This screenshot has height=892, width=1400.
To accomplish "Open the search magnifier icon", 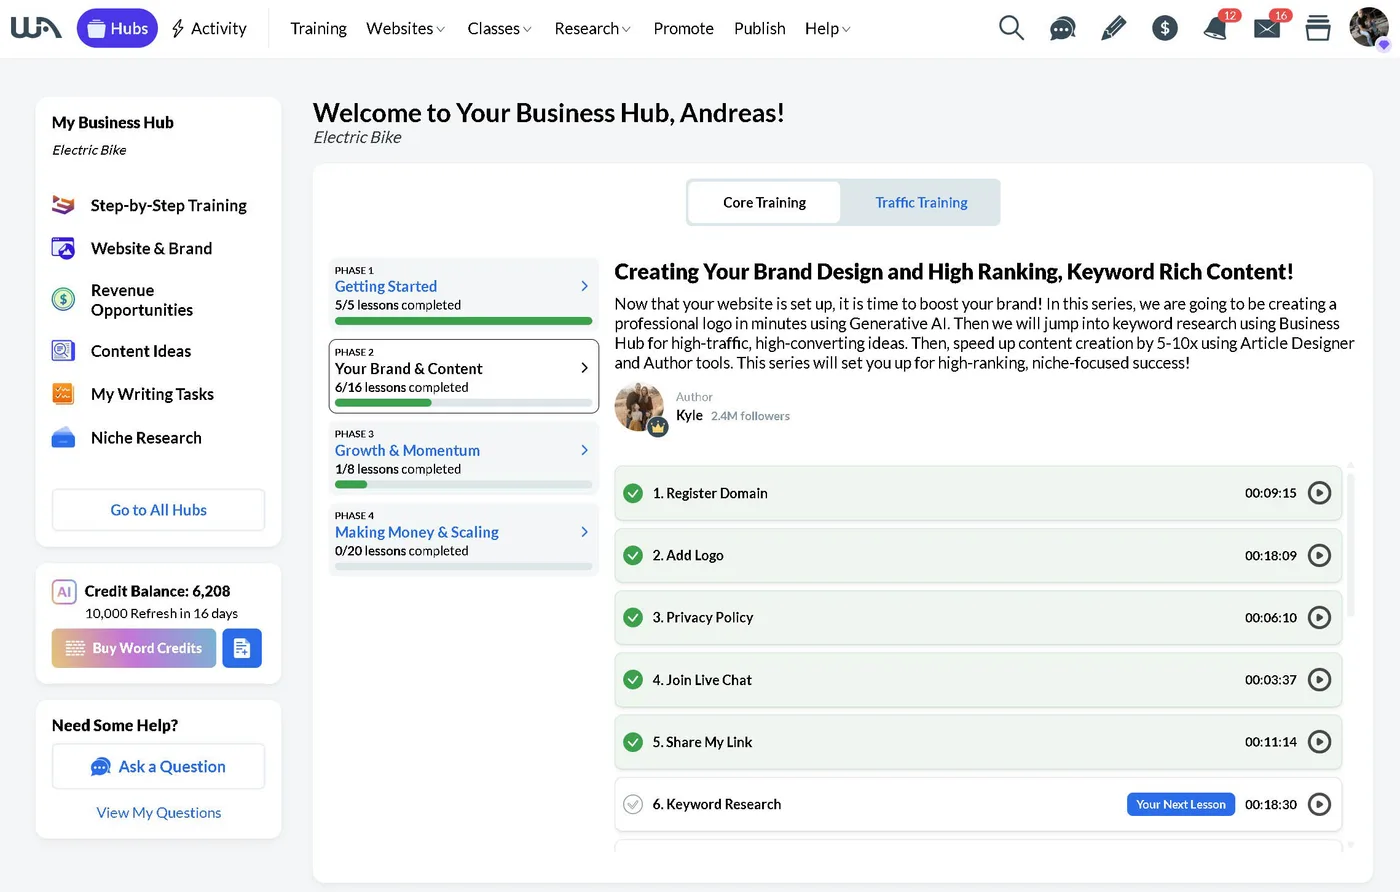I will [1011, 28].
